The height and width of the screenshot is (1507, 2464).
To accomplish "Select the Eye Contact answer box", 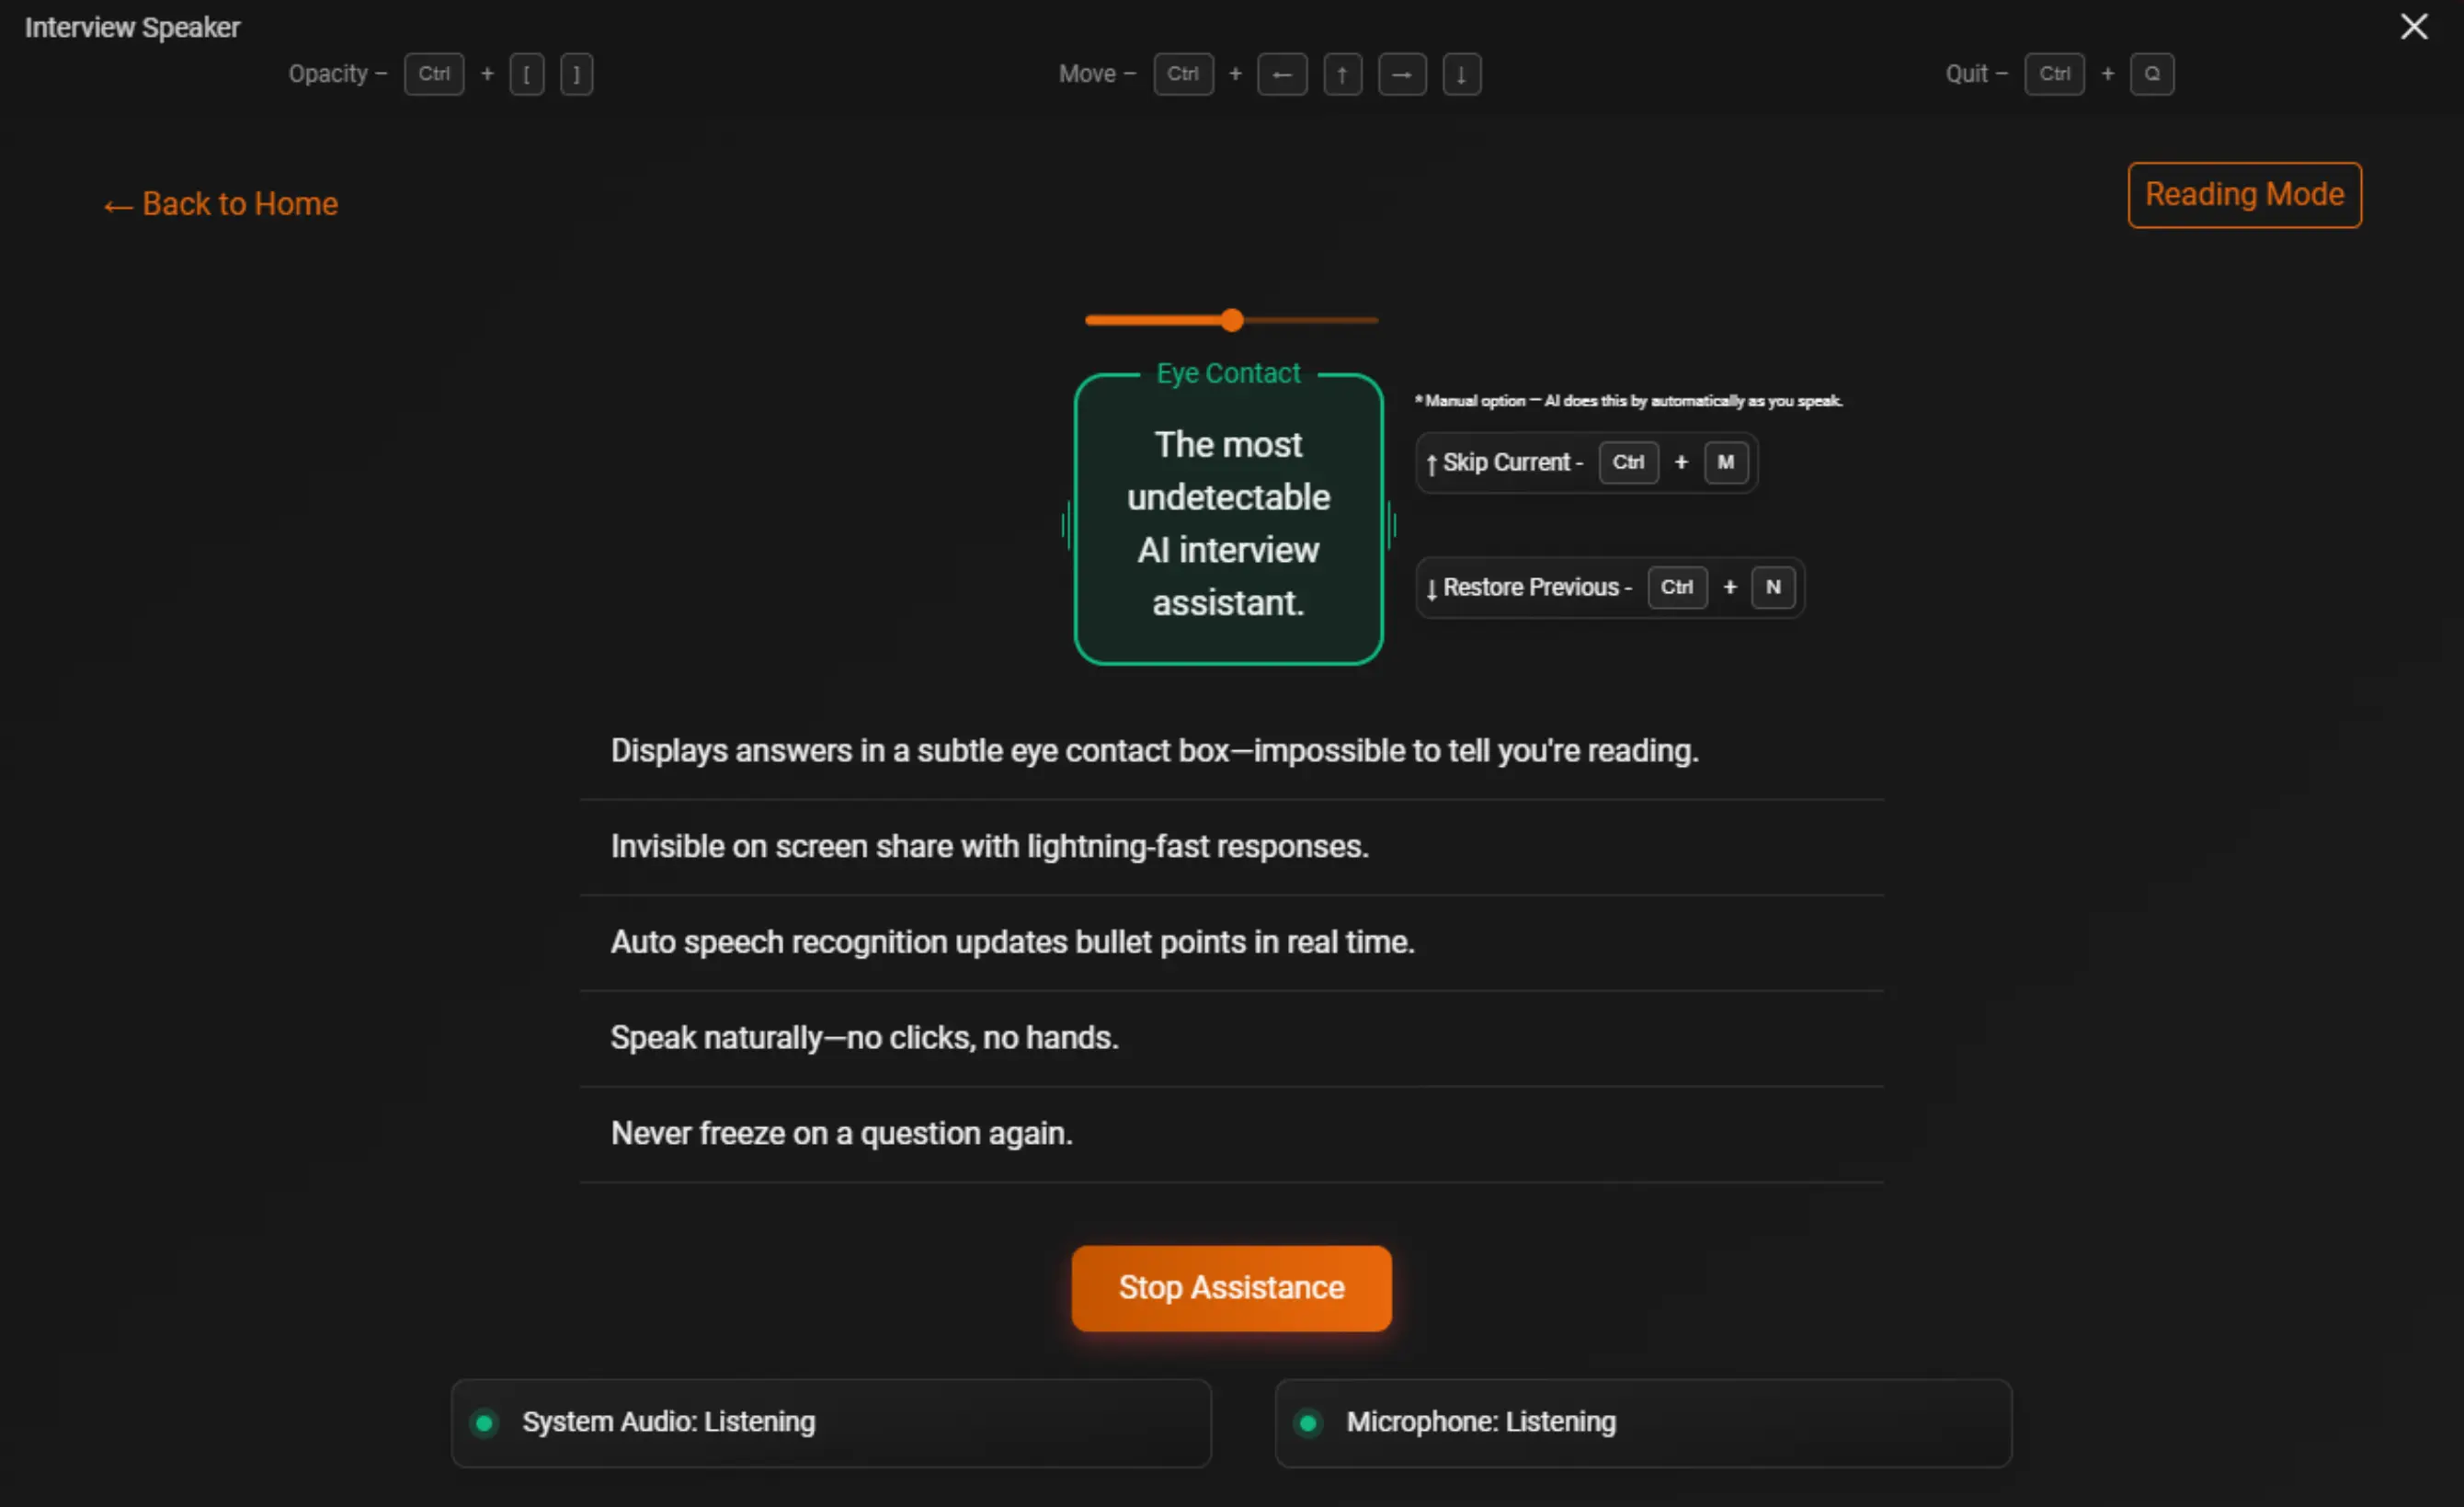I will click(1229, 521).
